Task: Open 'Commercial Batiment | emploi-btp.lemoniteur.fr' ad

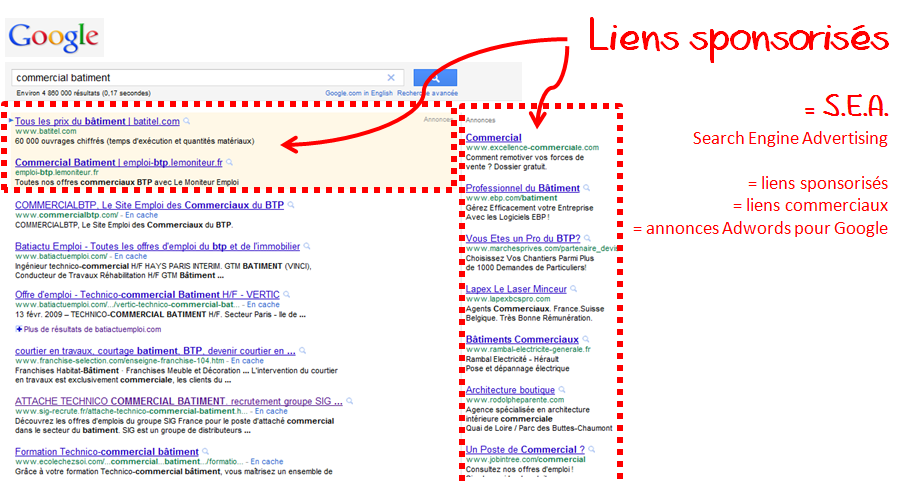Action: pyautogui.click(x=119, y=162)
